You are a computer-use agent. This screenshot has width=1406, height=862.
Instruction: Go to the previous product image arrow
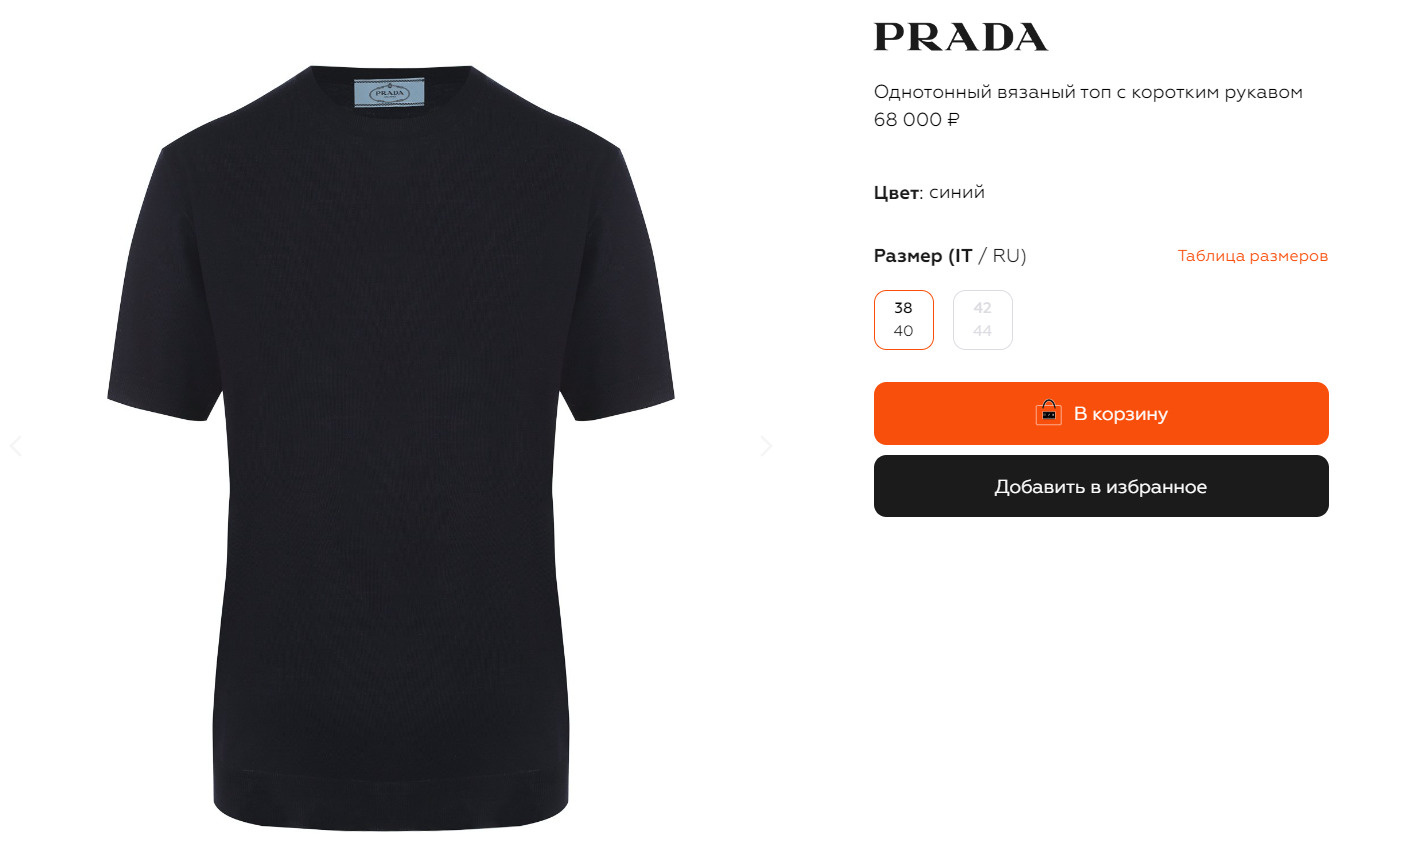(15, 446)
